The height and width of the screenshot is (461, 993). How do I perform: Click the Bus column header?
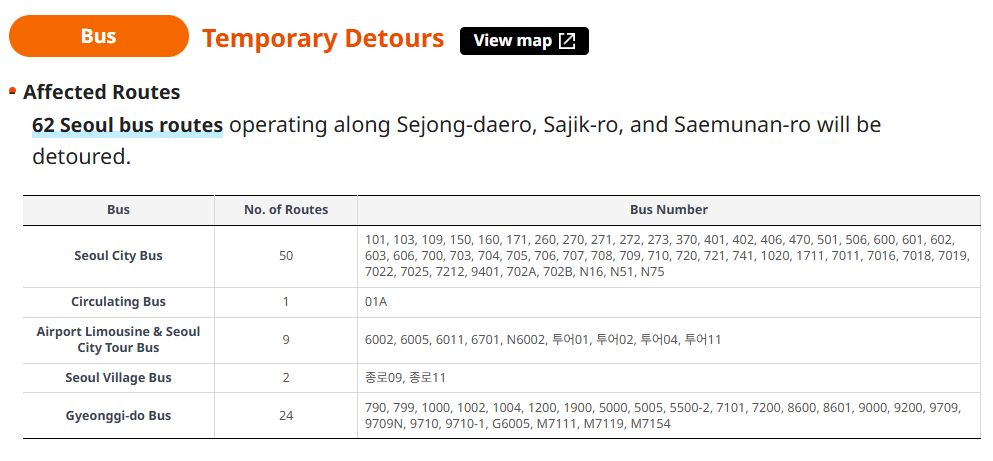[x=118, y=210]
